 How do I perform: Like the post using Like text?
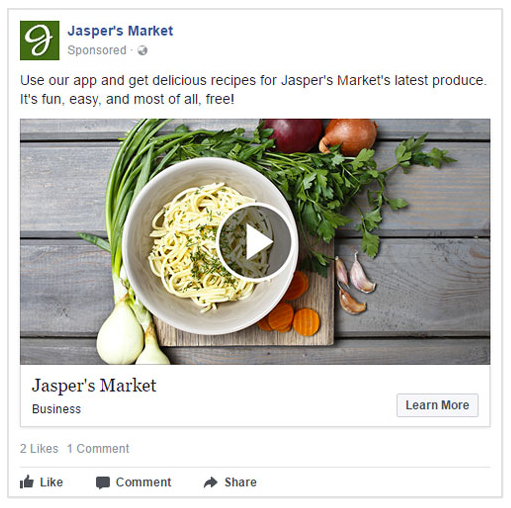pos(51,482)
